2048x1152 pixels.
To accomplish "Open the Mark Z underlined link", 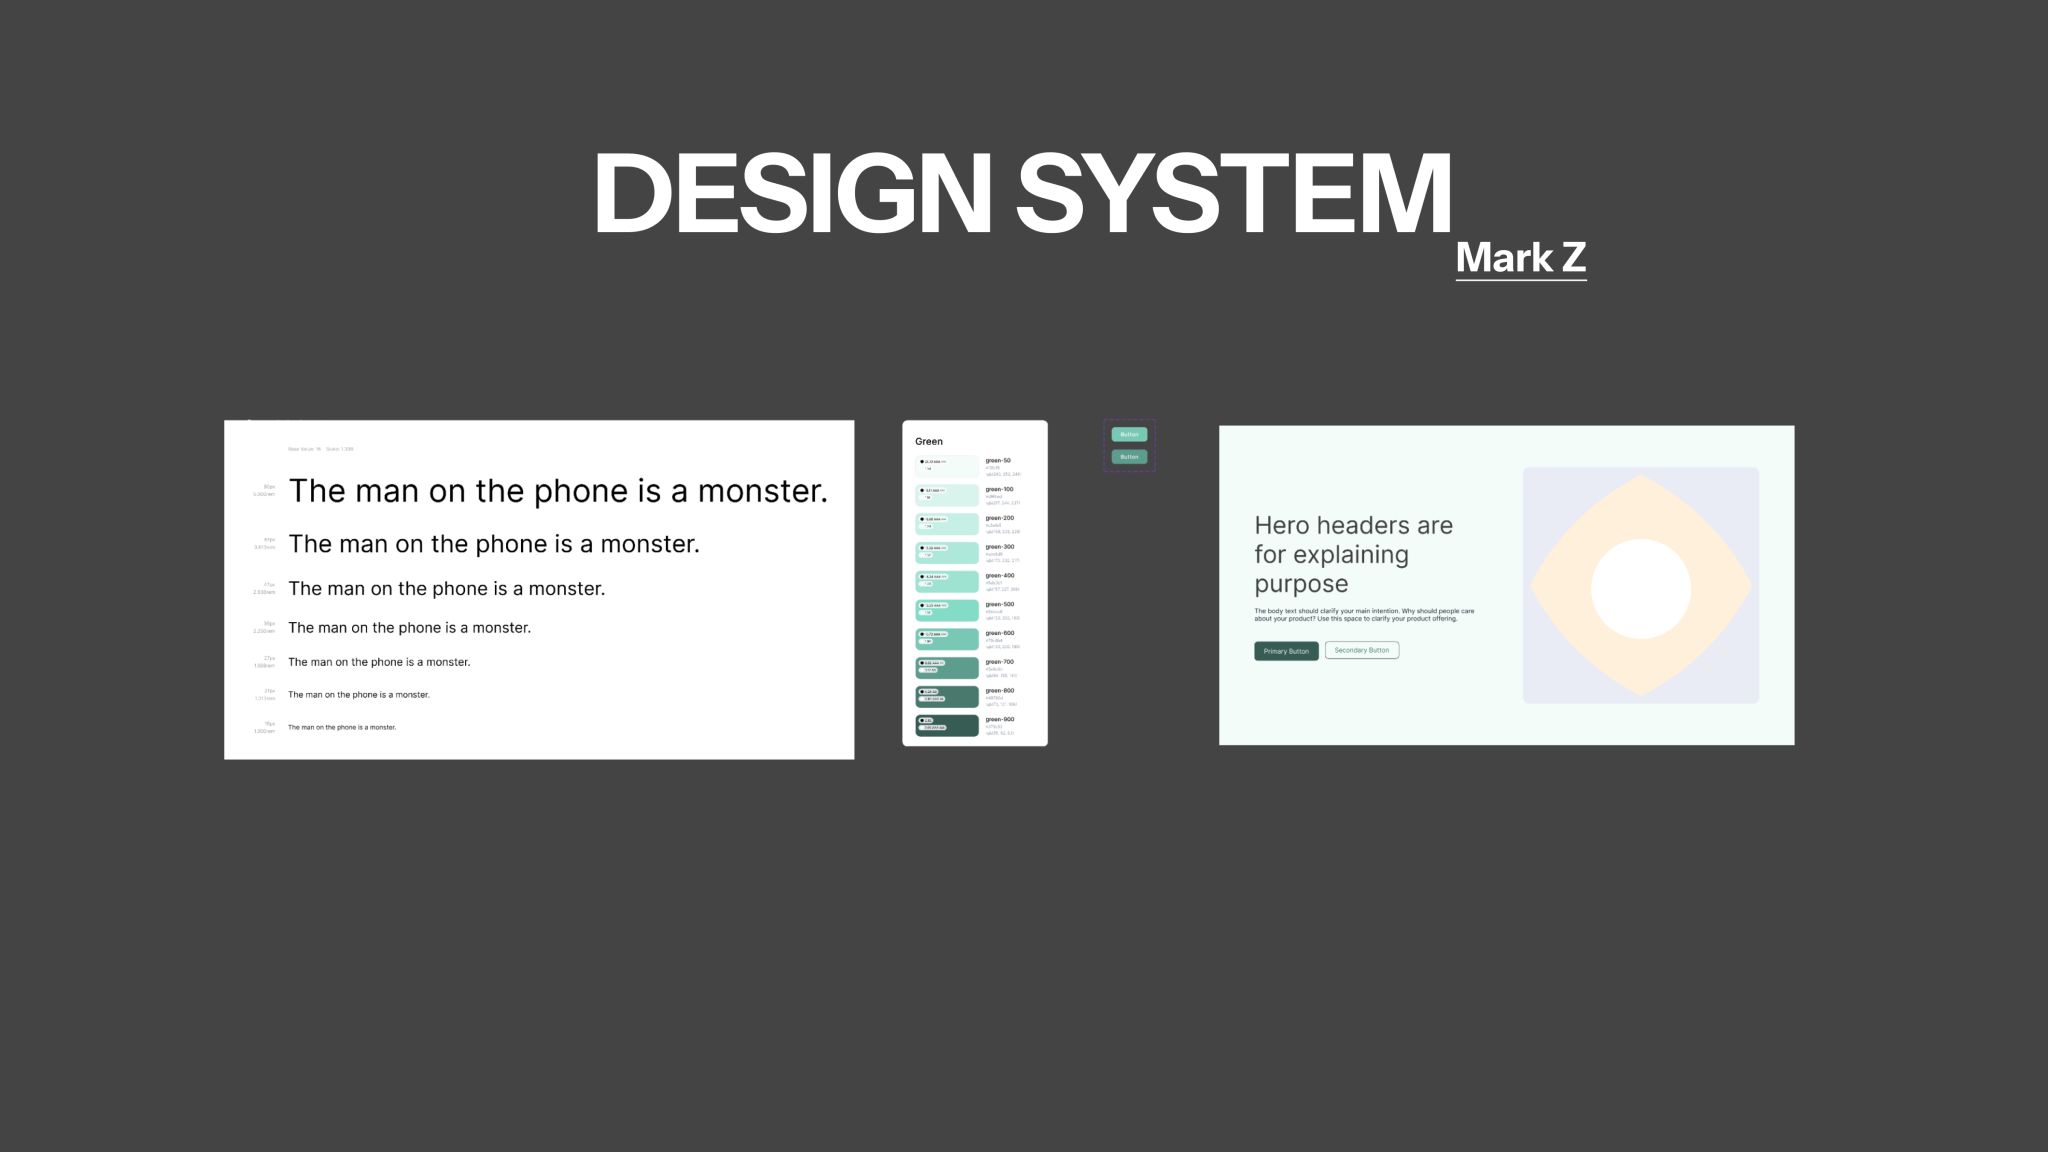I will tap(1520, 258).
